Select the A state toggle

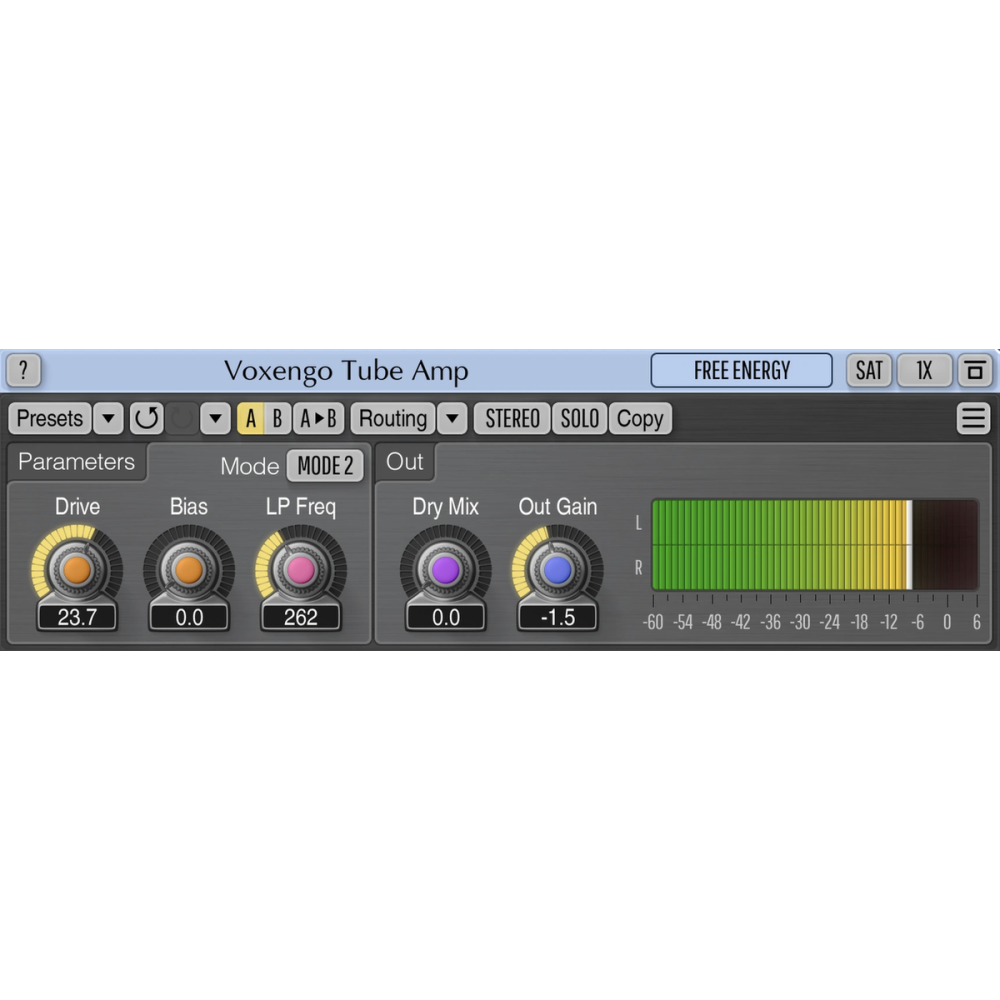click(250, 418)
